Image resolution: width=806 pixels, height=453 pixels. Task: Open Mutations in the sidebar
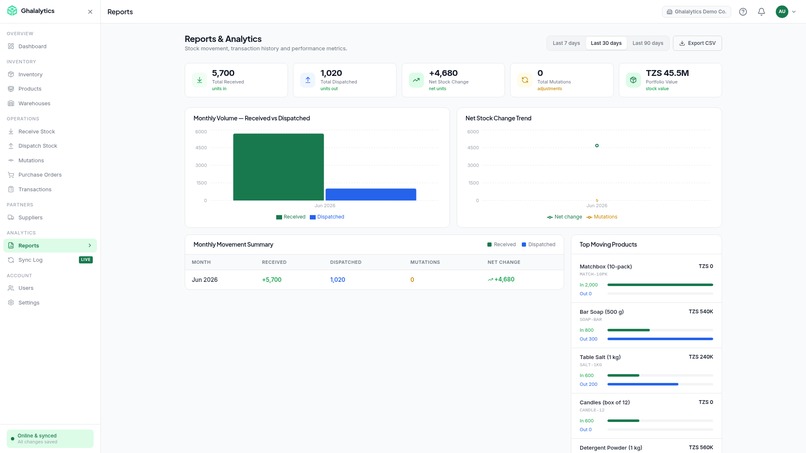50,160
